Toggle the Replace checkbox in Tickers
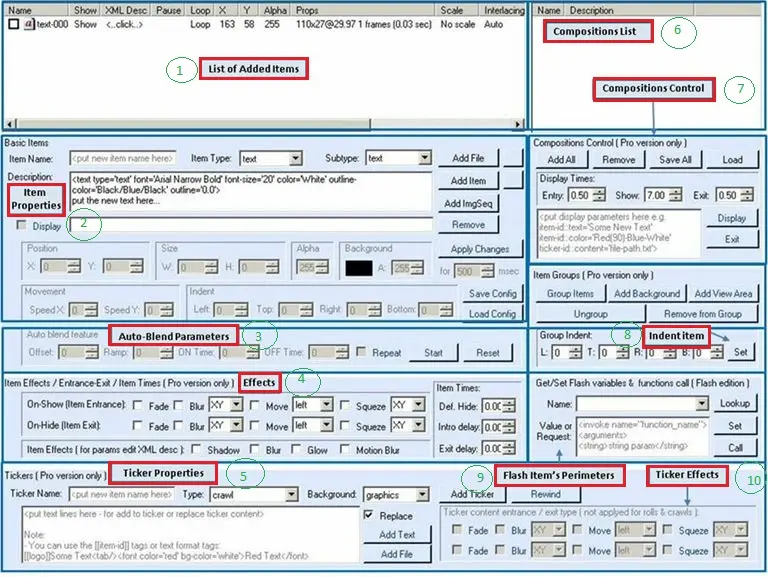The width and height of the screenshot is (768, 577). point(368,516)
